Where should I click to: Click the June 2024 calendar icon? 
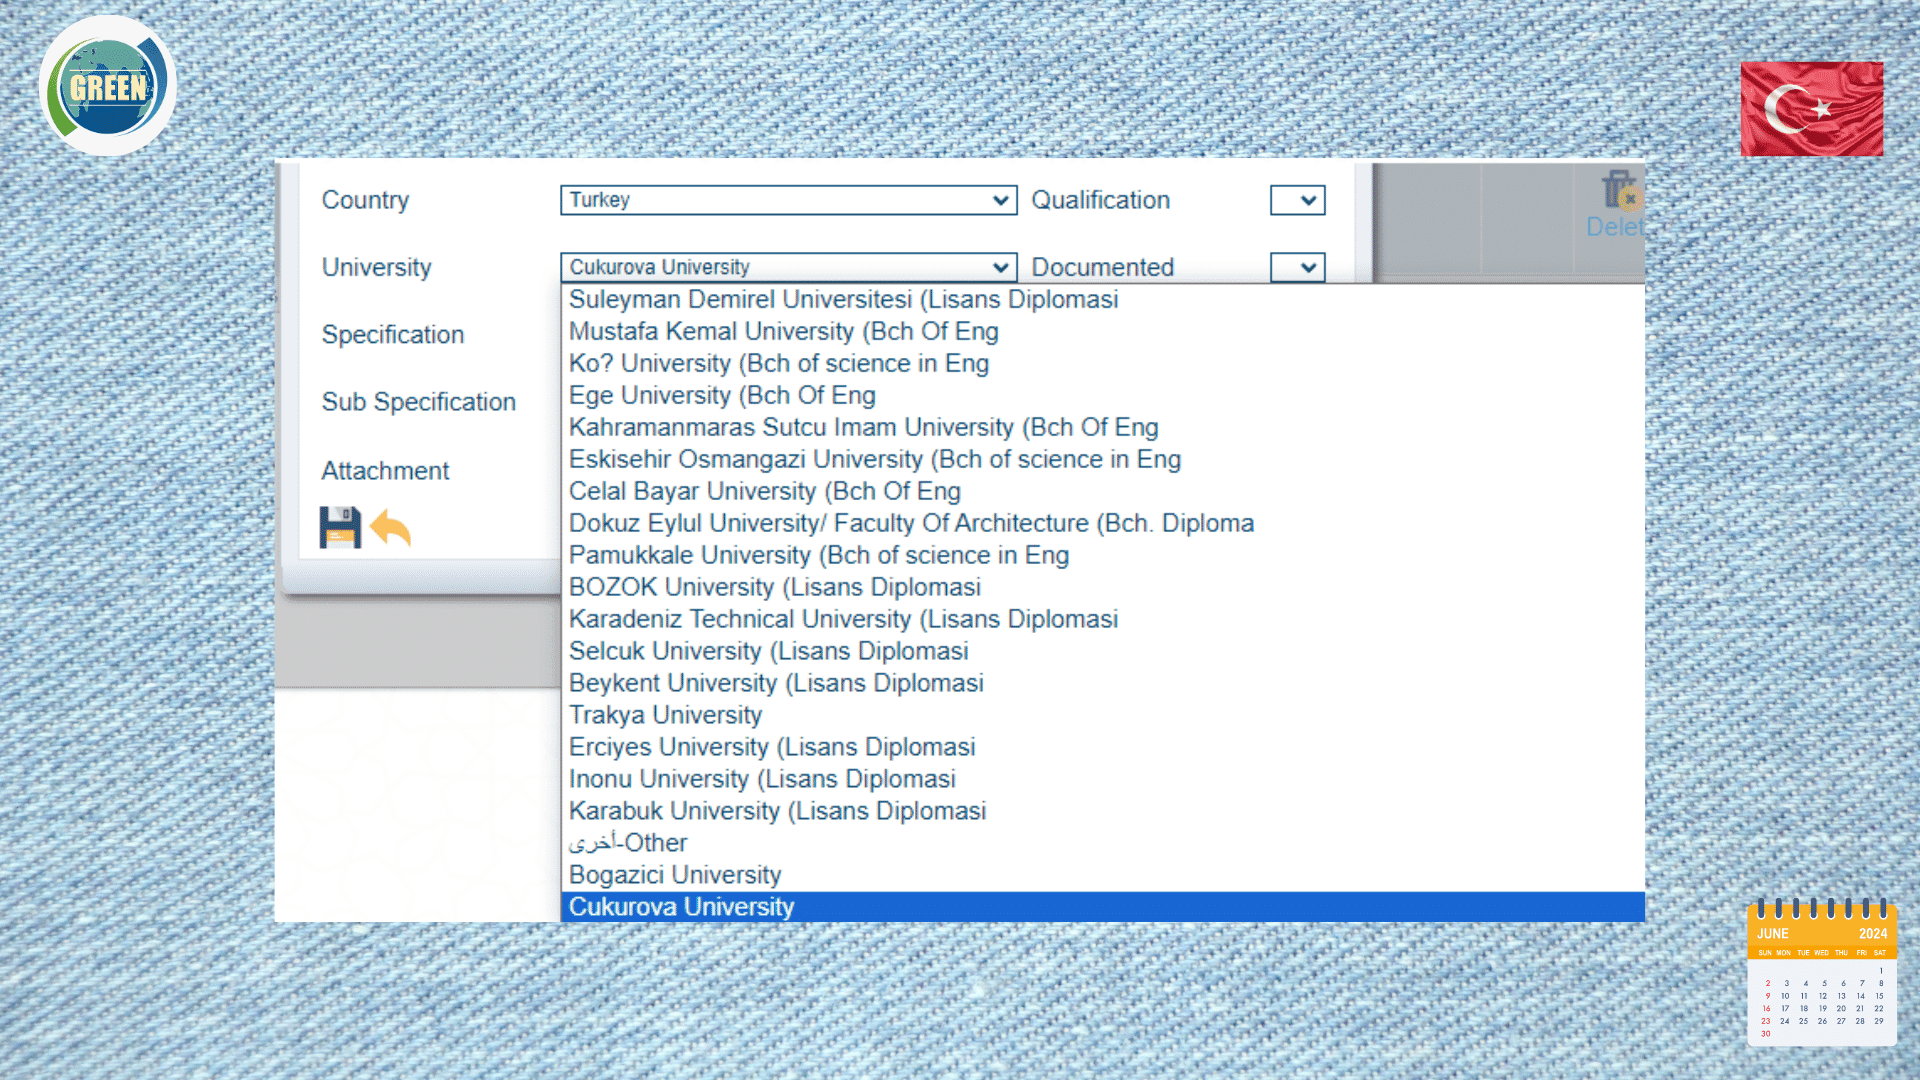(x=1821, y=973)
